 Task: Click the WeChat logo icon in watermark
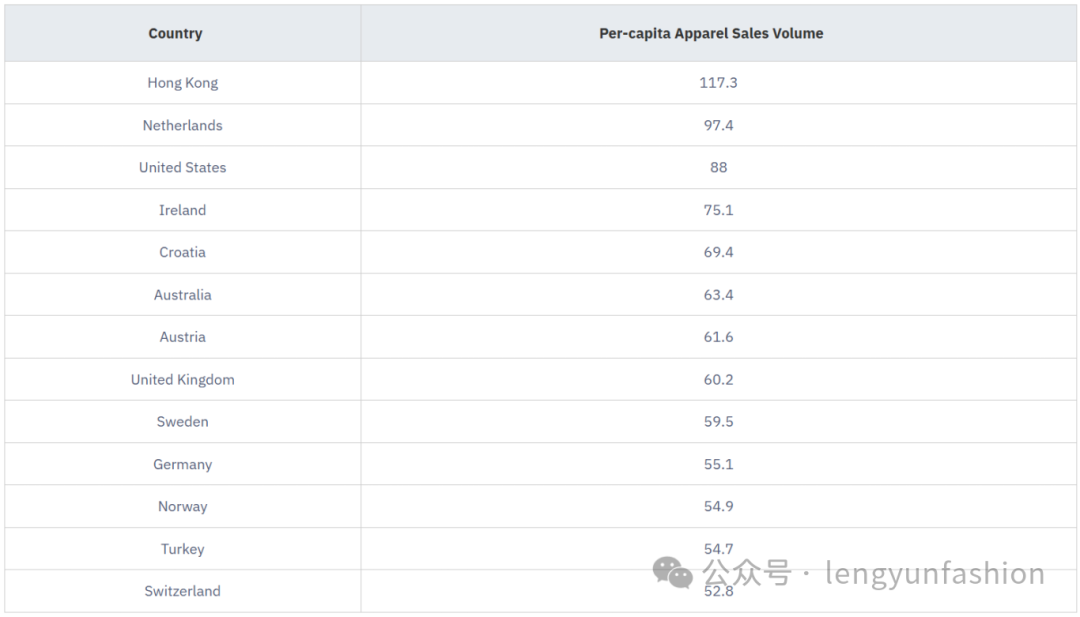[x=672, y=573]
